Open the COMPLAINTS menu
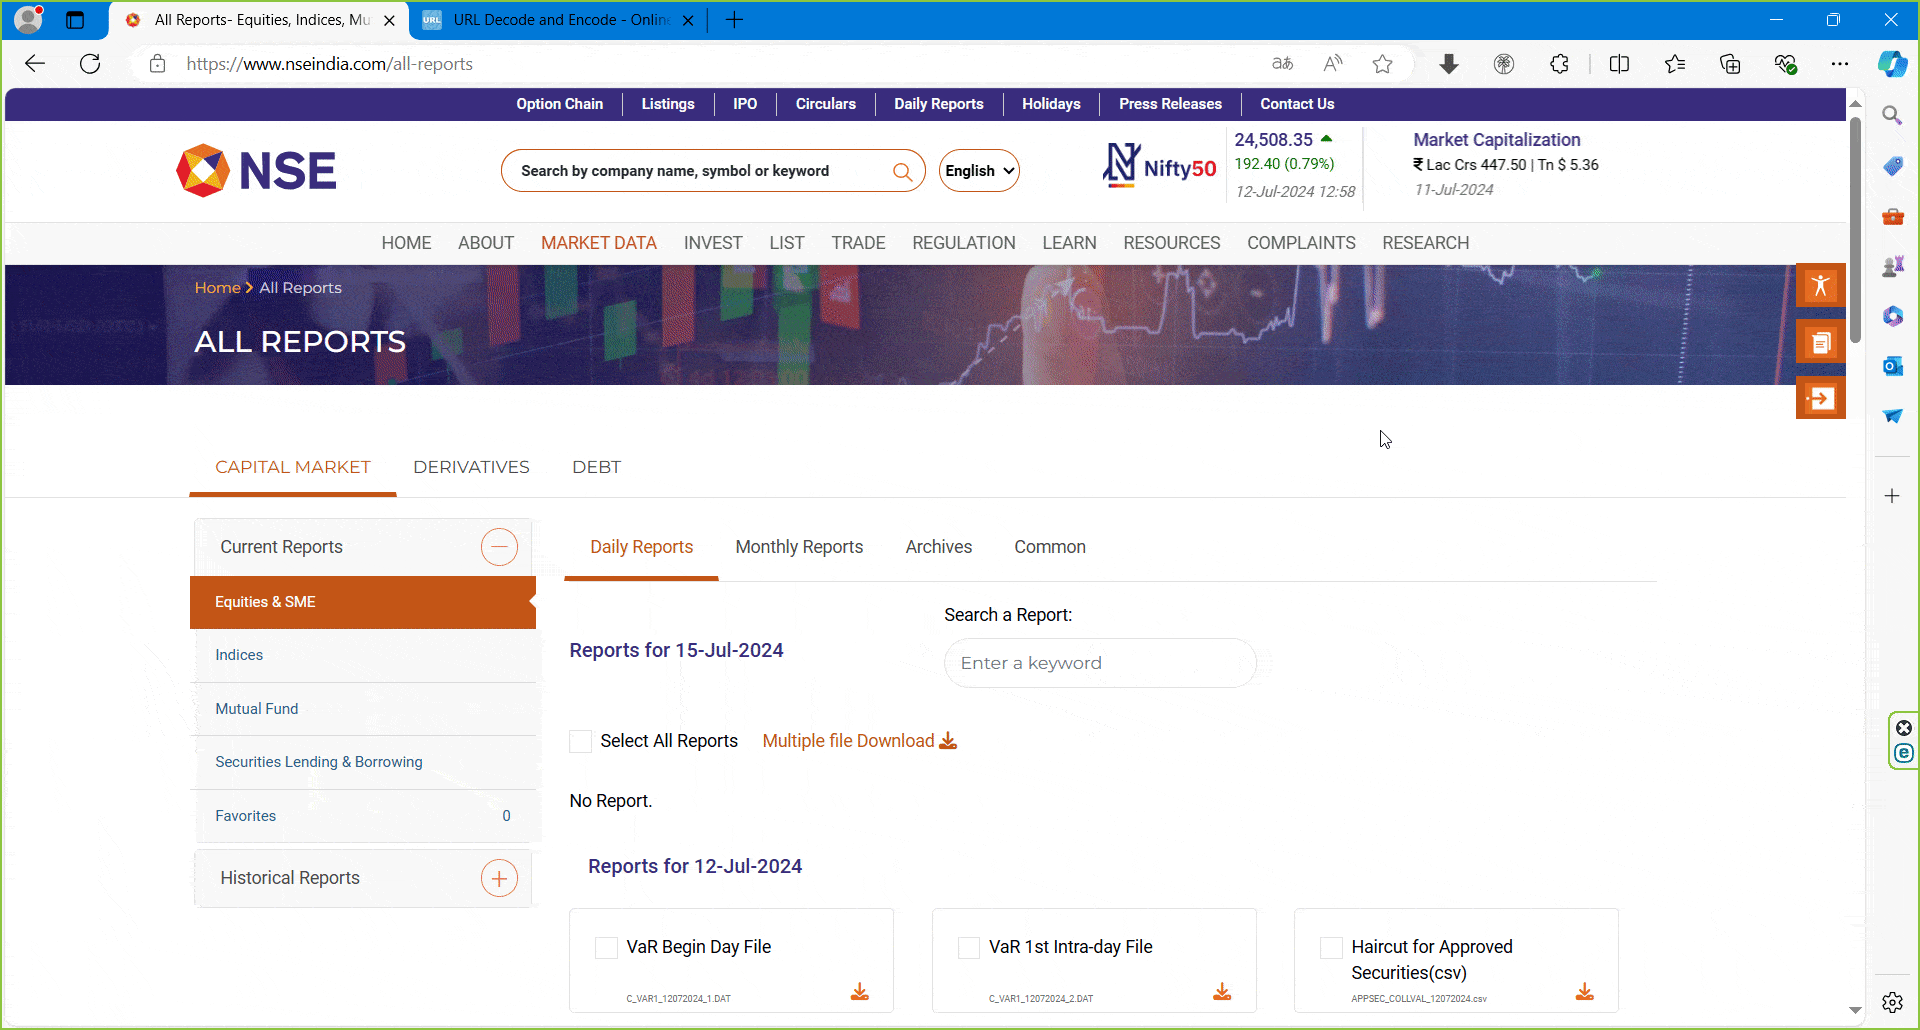 (1301, 243)
